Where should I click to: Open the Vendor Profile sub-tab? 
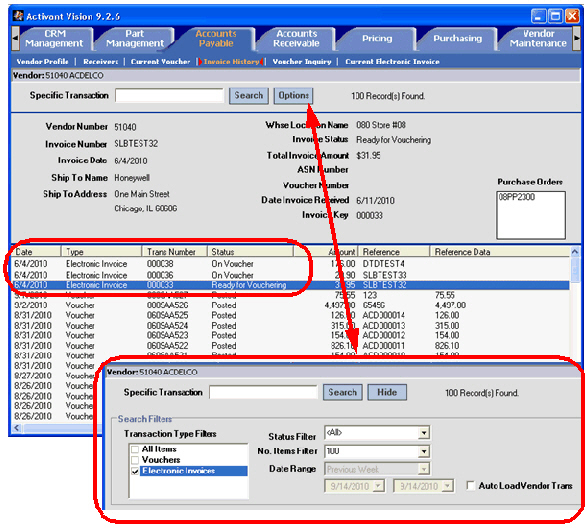pyautogui.click(x=42, y=61)
